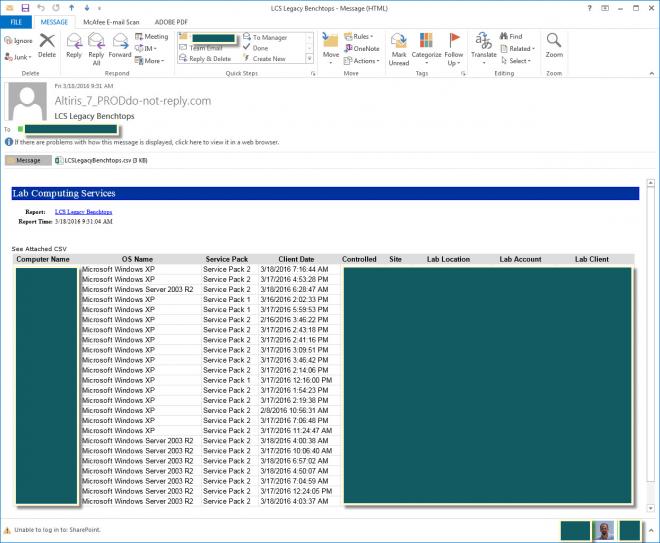The image size is (660, 543).
Task: Open the Ribbon Display Options button
Action: [x=604, y=8]
